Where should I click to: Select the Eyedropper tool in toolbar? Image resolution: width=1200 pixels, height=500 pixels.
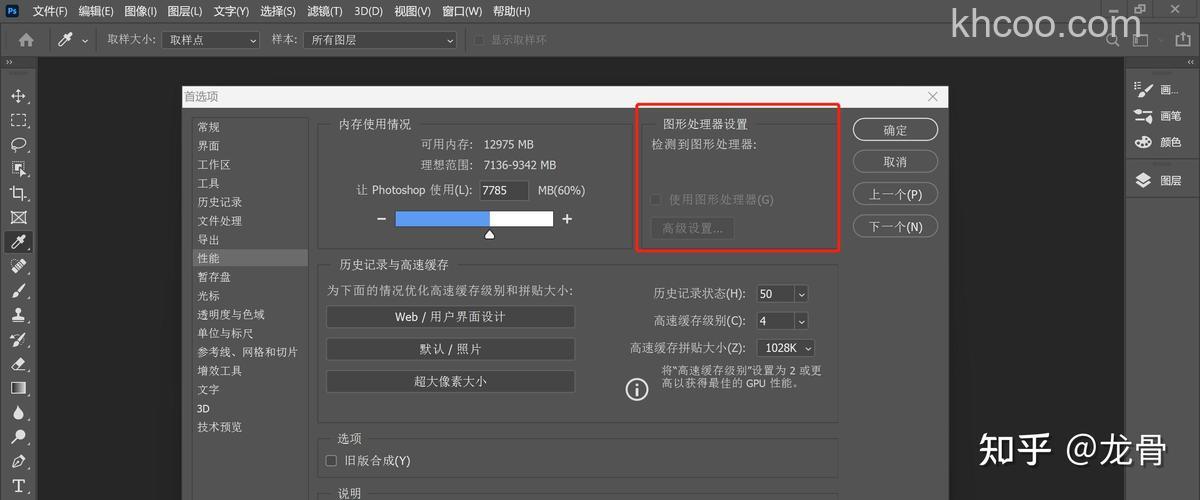(x=18, y=242)
